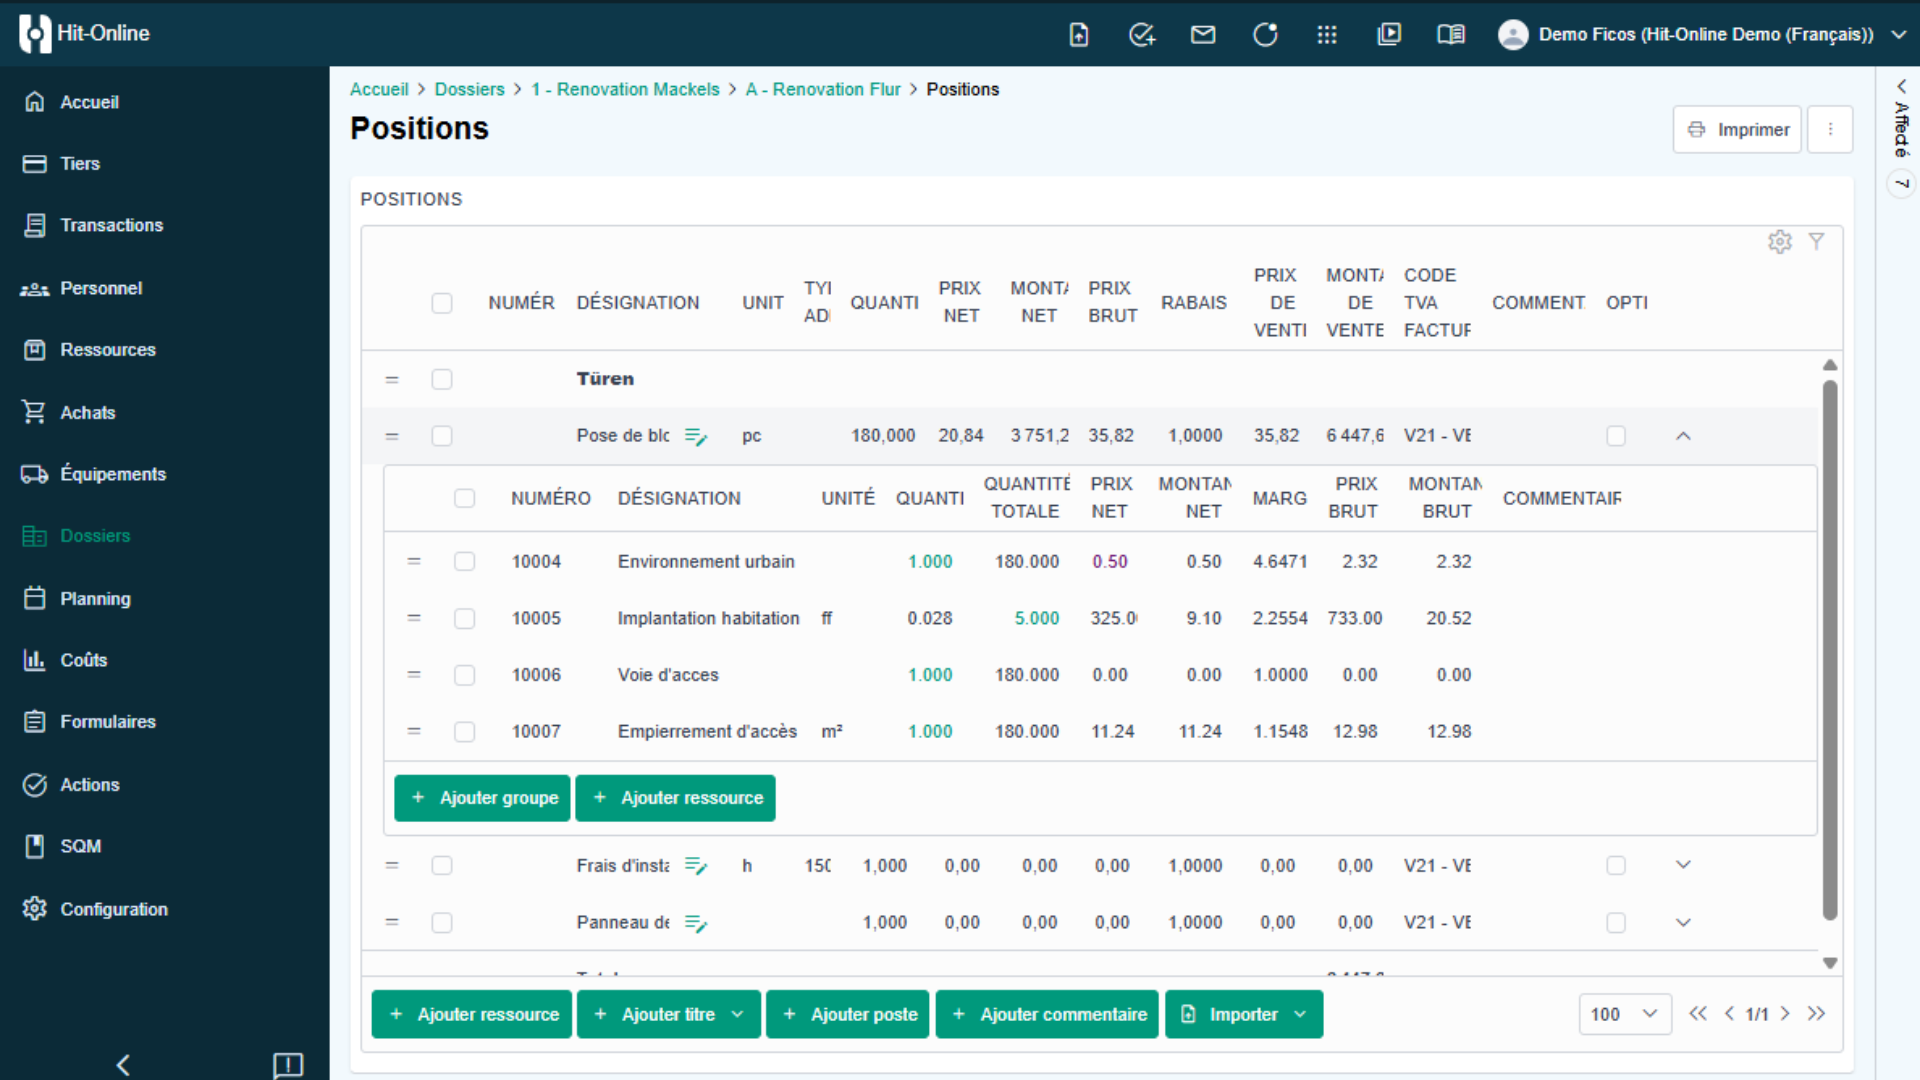Open the feedback message icon in sidebar
Viewport: 1920px width, 1080px height.
coord(288,1065)
